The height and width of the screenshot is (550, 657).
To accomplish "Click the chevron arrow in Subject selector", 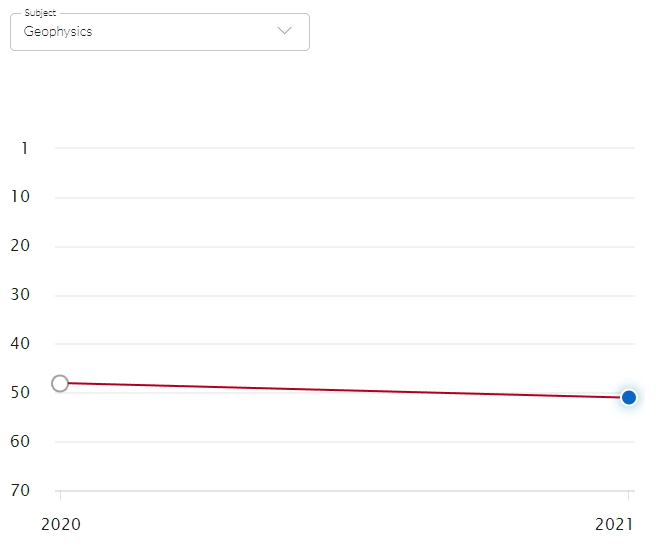I will point(285,31).
